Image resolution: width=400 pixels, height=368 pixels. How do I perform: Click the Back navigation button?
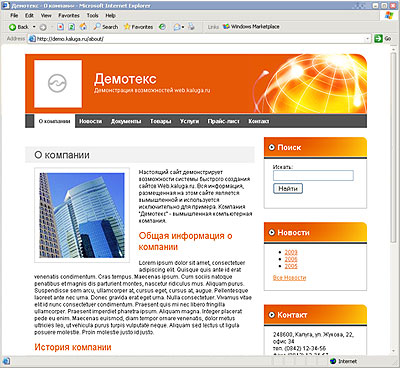pos(19,27)
